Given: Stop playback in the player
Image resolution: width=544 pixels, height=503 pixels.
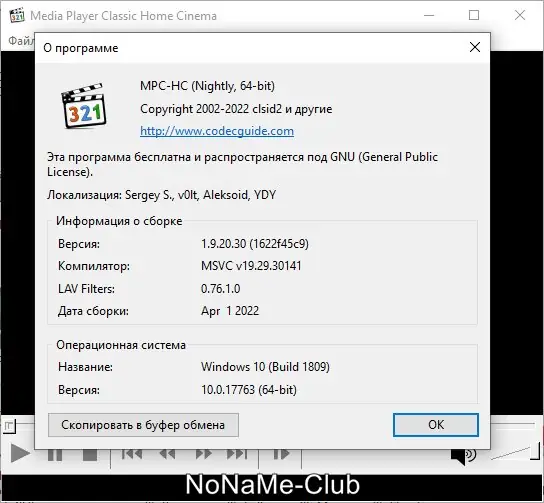Looking at the screenshot, I should pos(90,454).
